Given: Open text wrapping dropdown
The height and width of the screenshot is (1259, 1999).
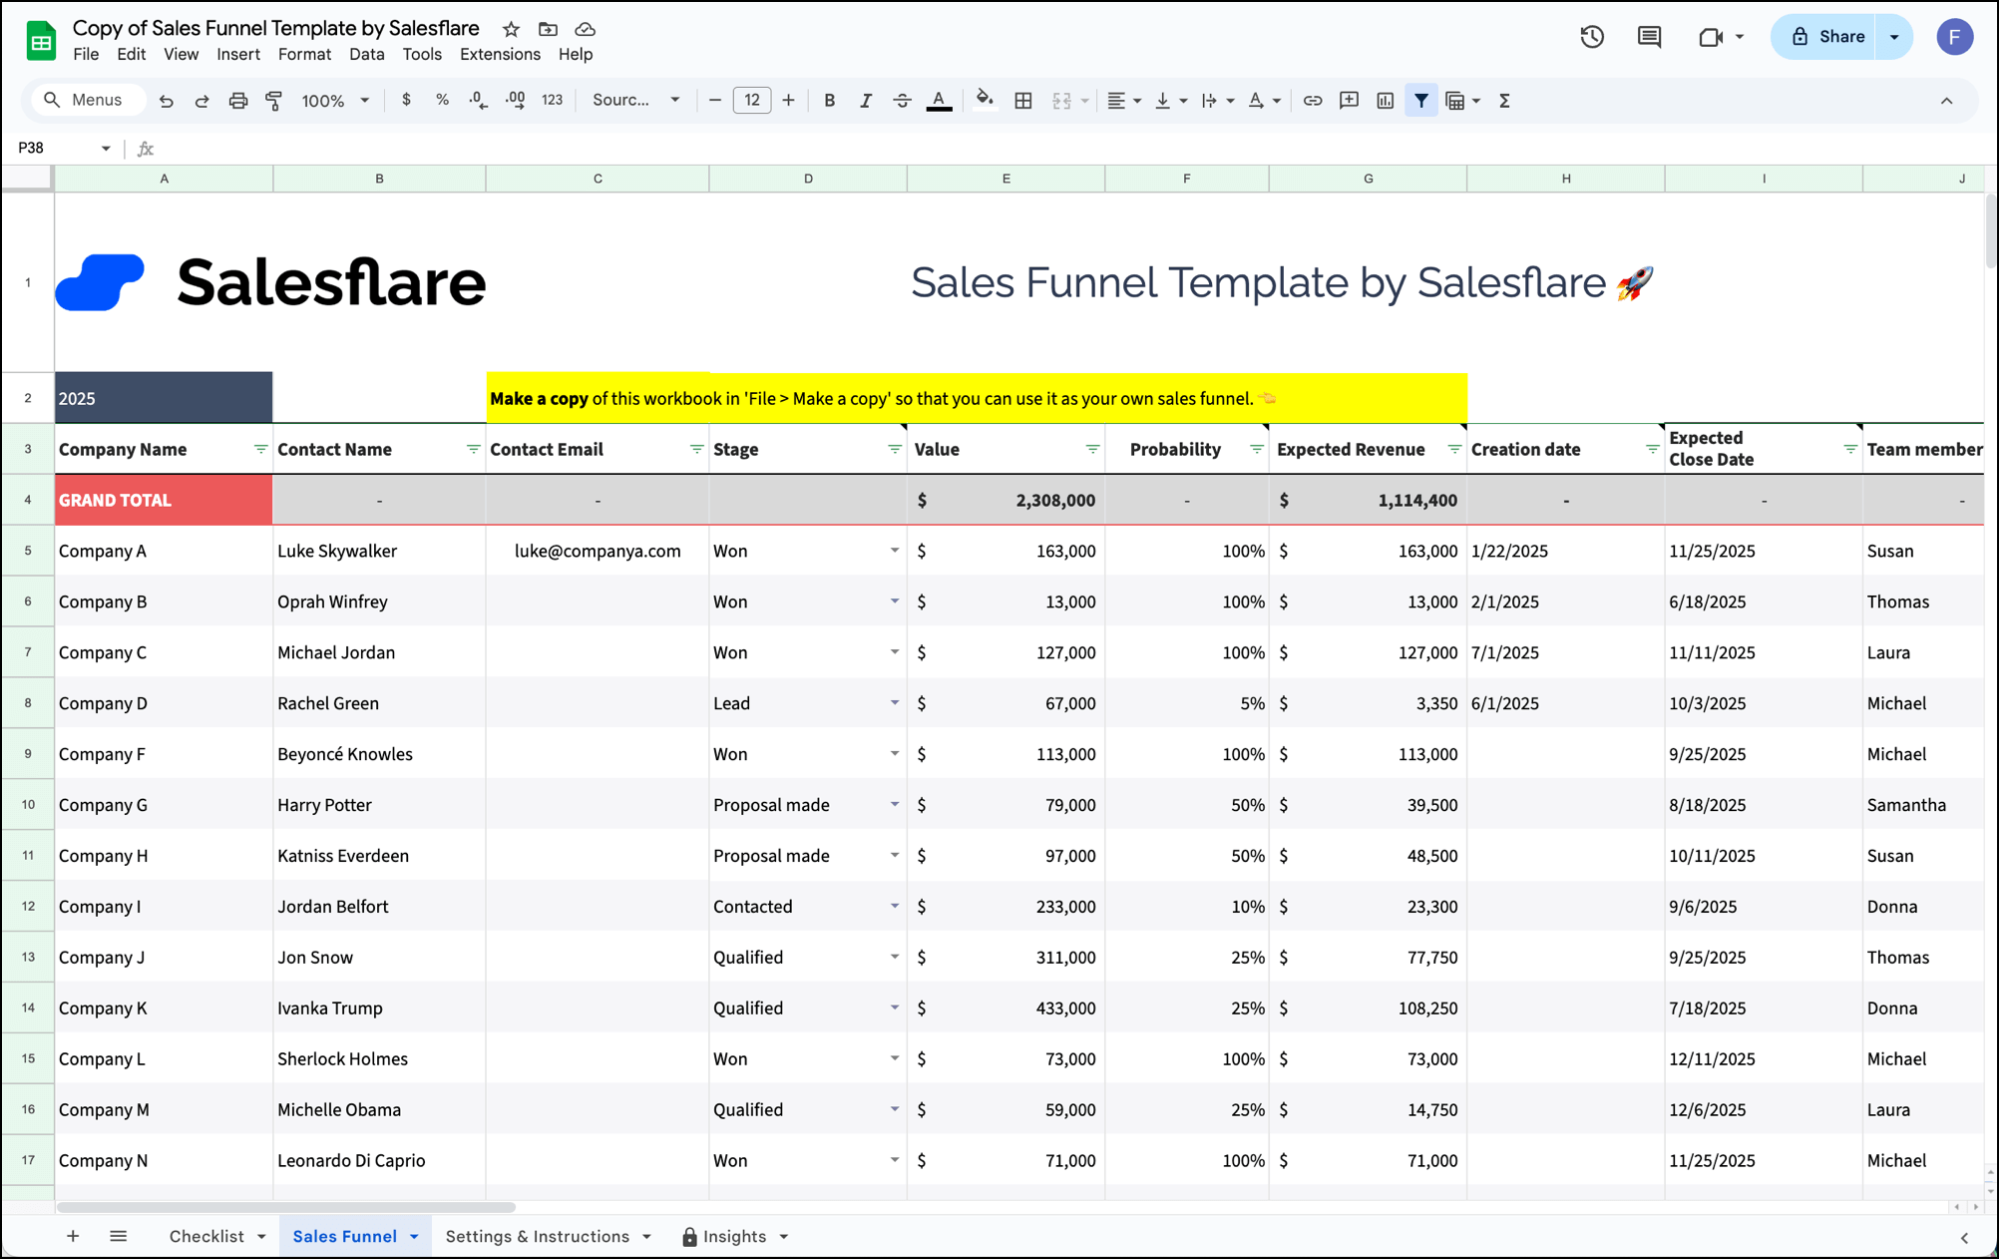Looking at the screenshot, I should coord(1216,100).
